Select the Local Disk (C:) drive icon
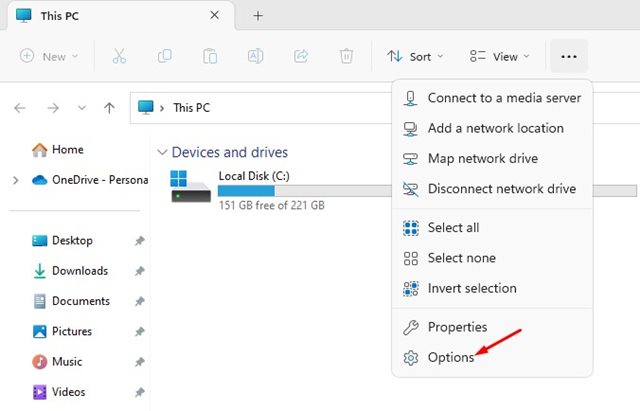This screenshot has height=411, width=640. tap(190, 186)
